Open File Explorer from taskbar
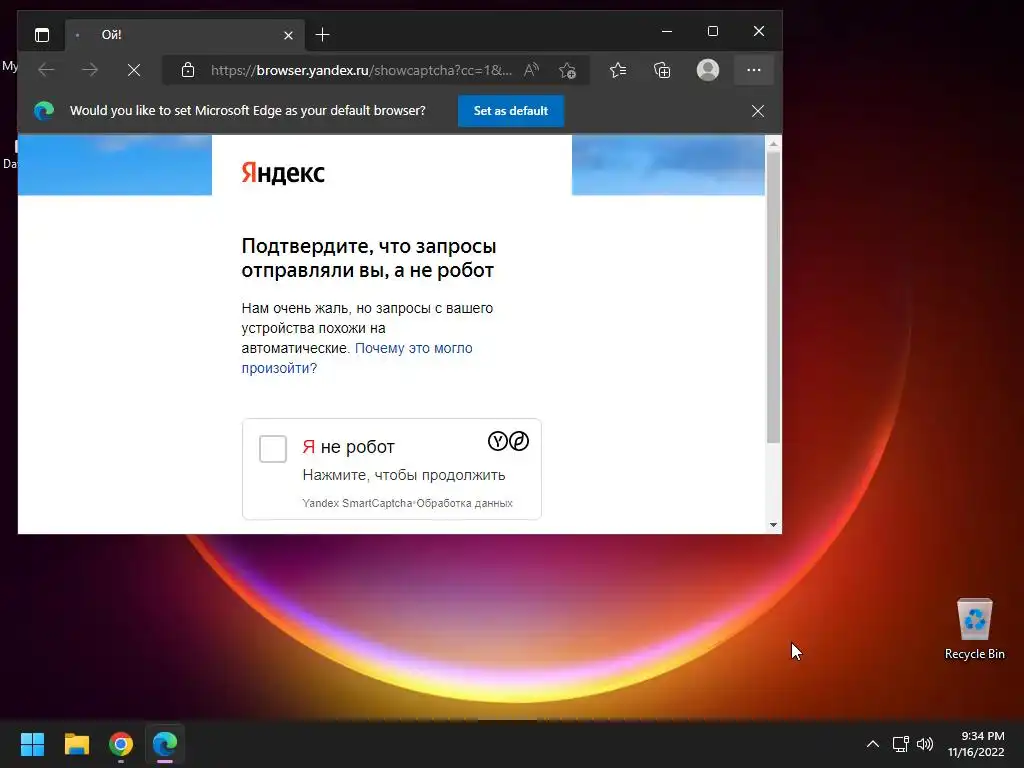This screenshot has height=768, width=1024. pos(76,744)
